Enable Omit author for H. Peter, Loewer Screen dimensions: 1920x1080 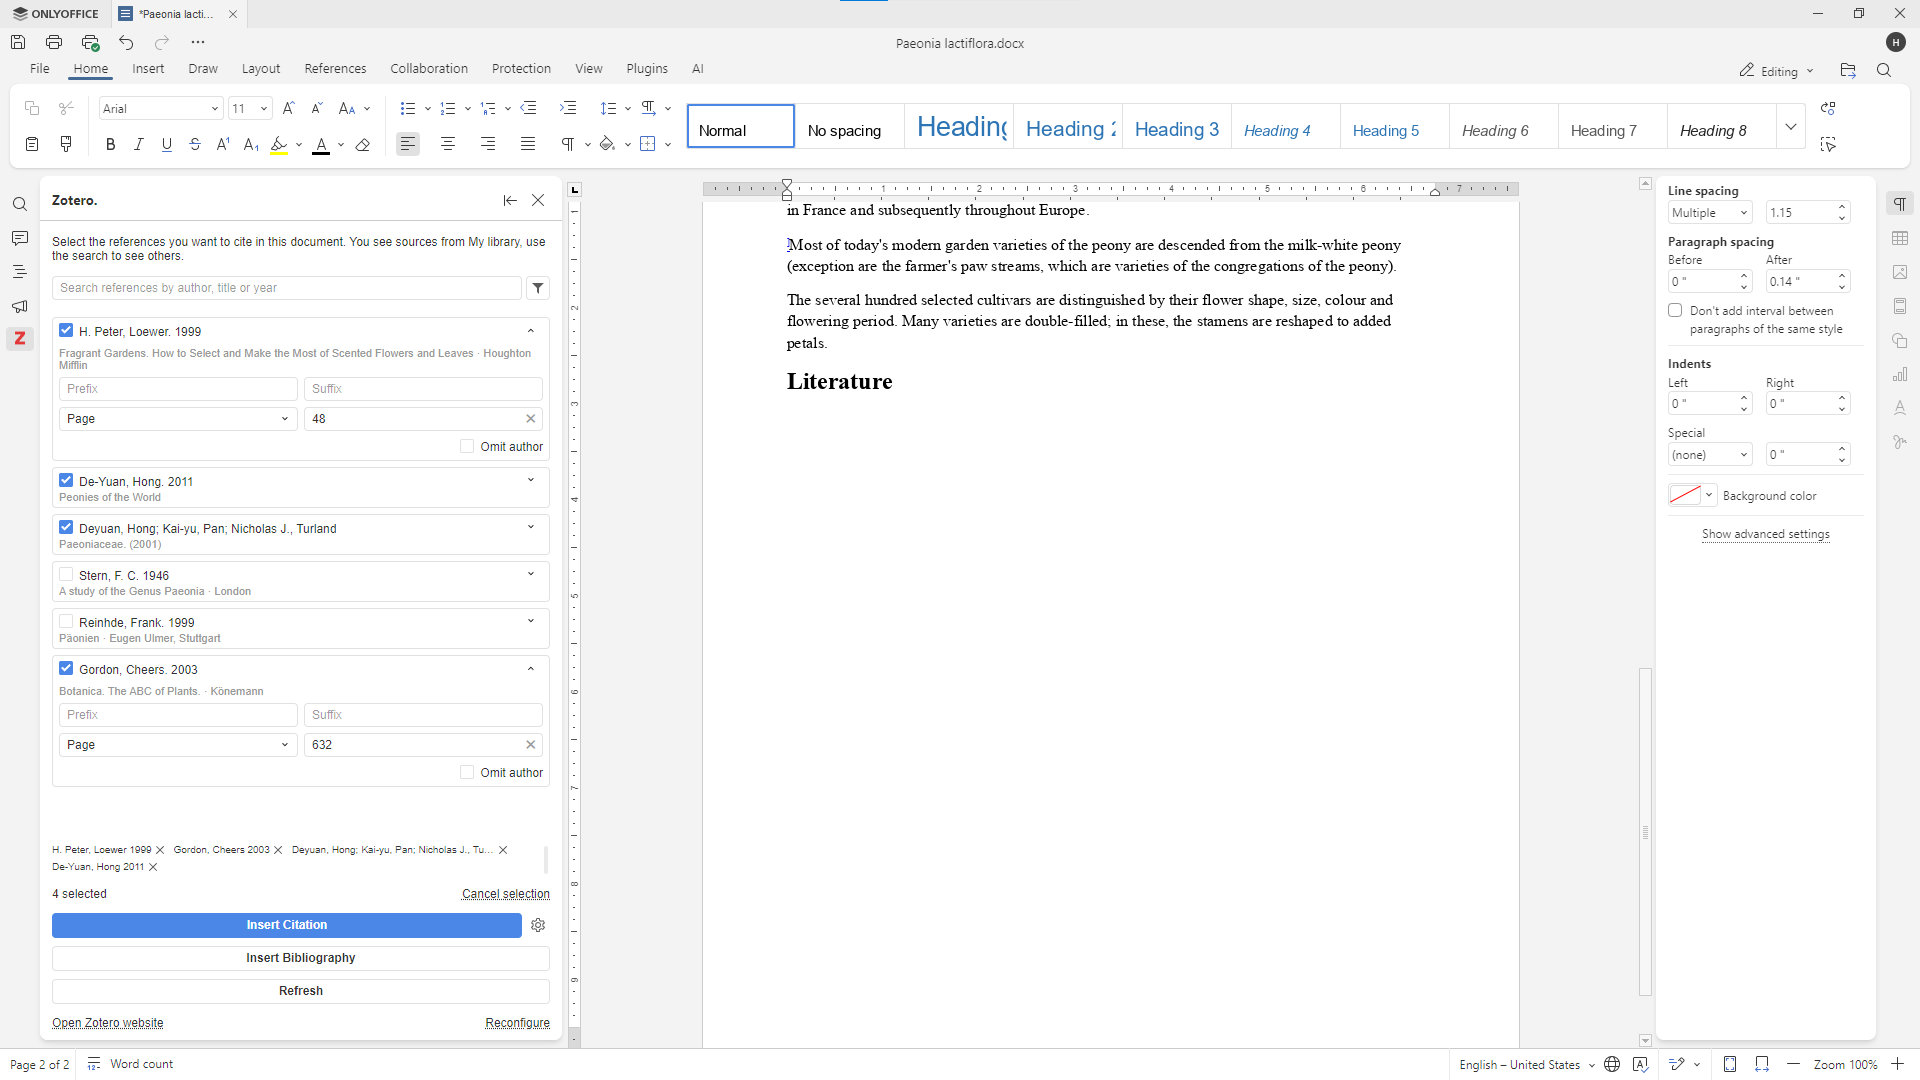467,446
